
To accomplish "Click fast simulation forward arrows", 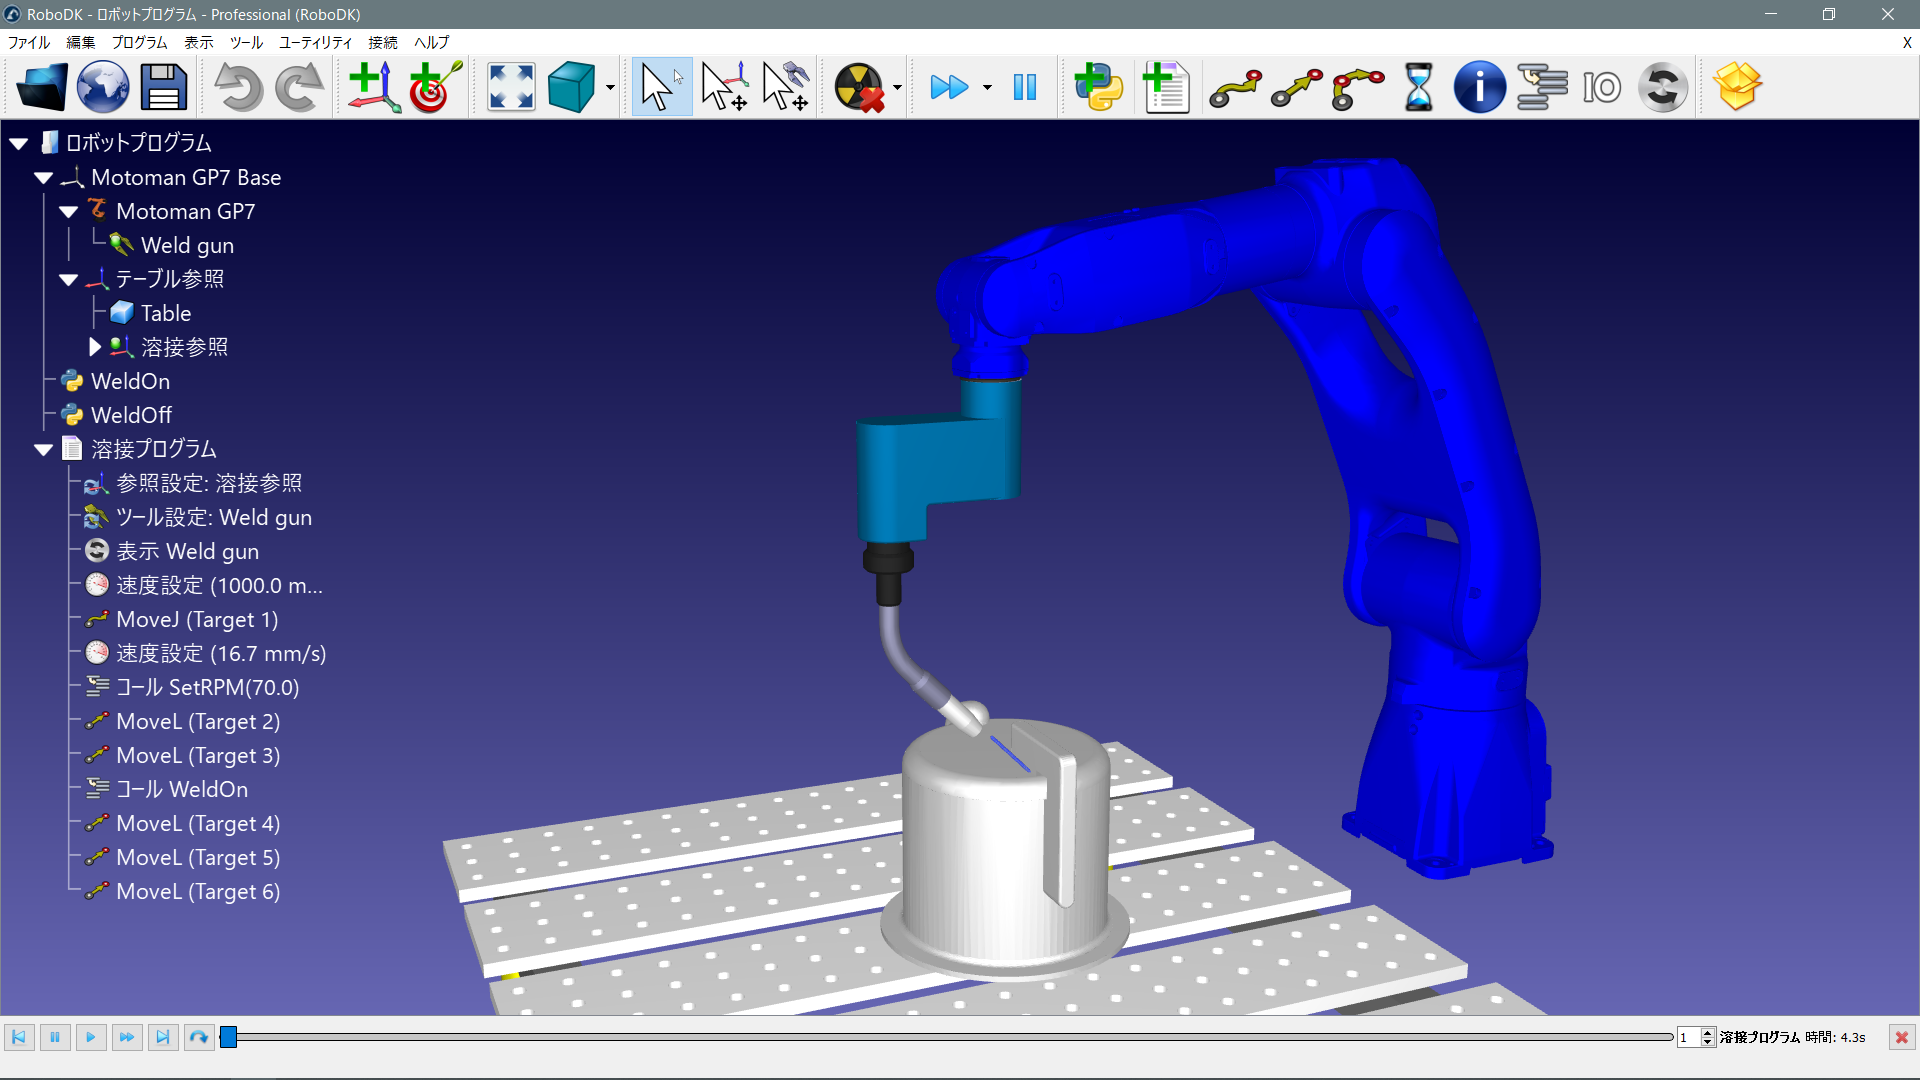I will (949, 87).
